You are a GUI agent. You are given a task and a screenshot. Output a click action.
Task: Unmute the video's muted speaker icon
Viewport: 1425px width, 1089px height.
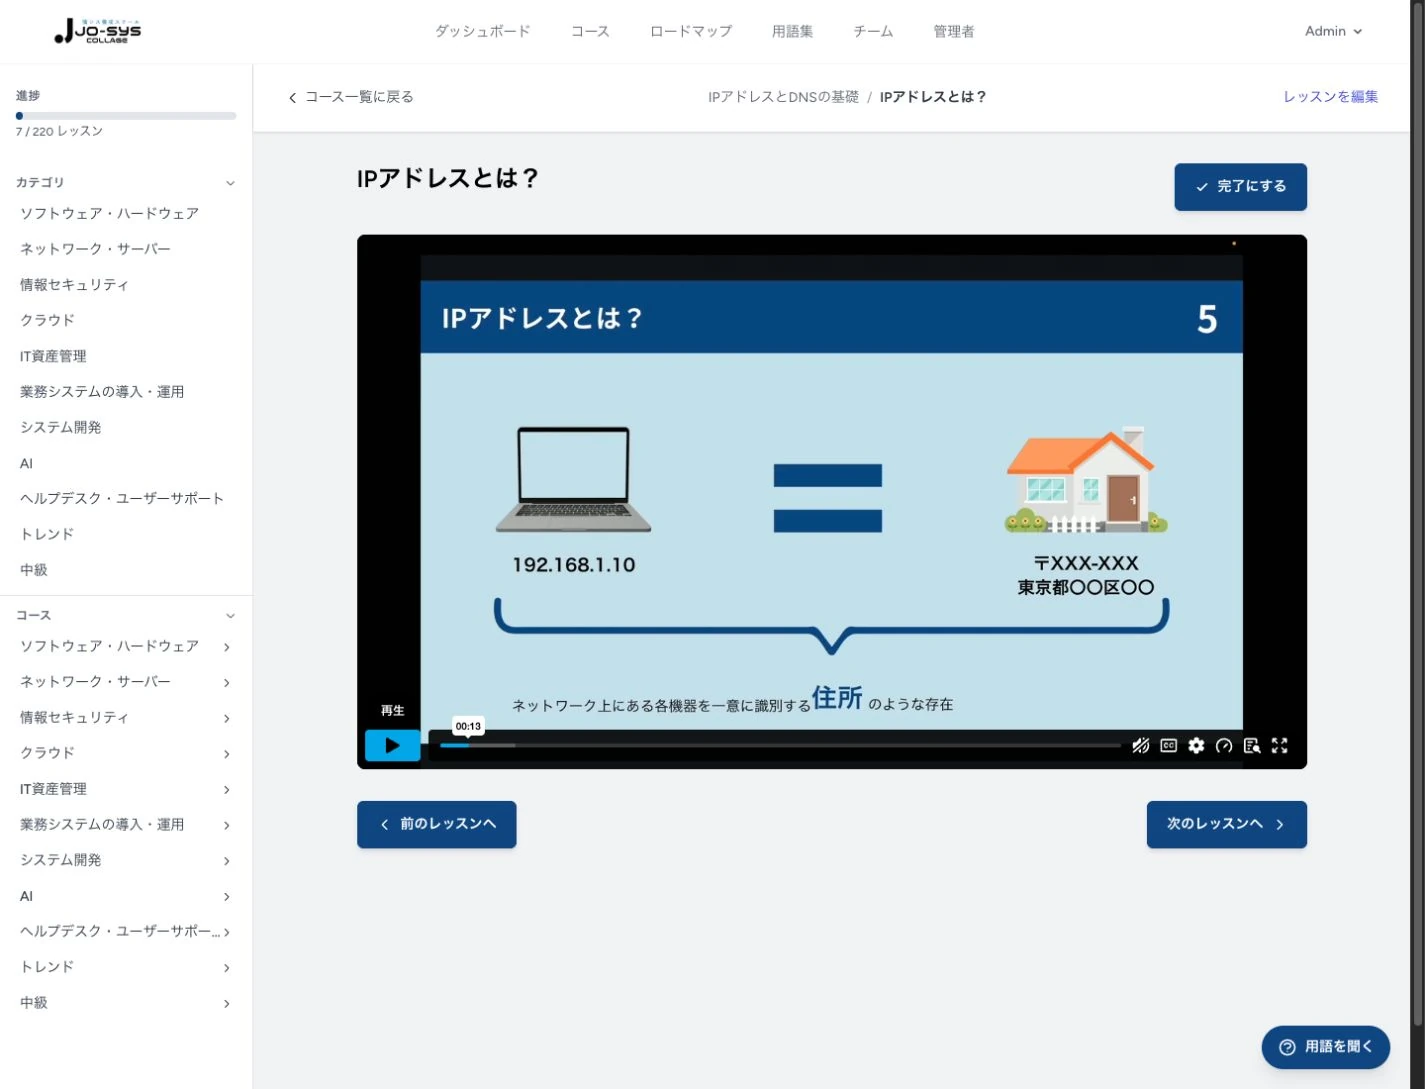pyautogui.click(x=1141, y=745)
